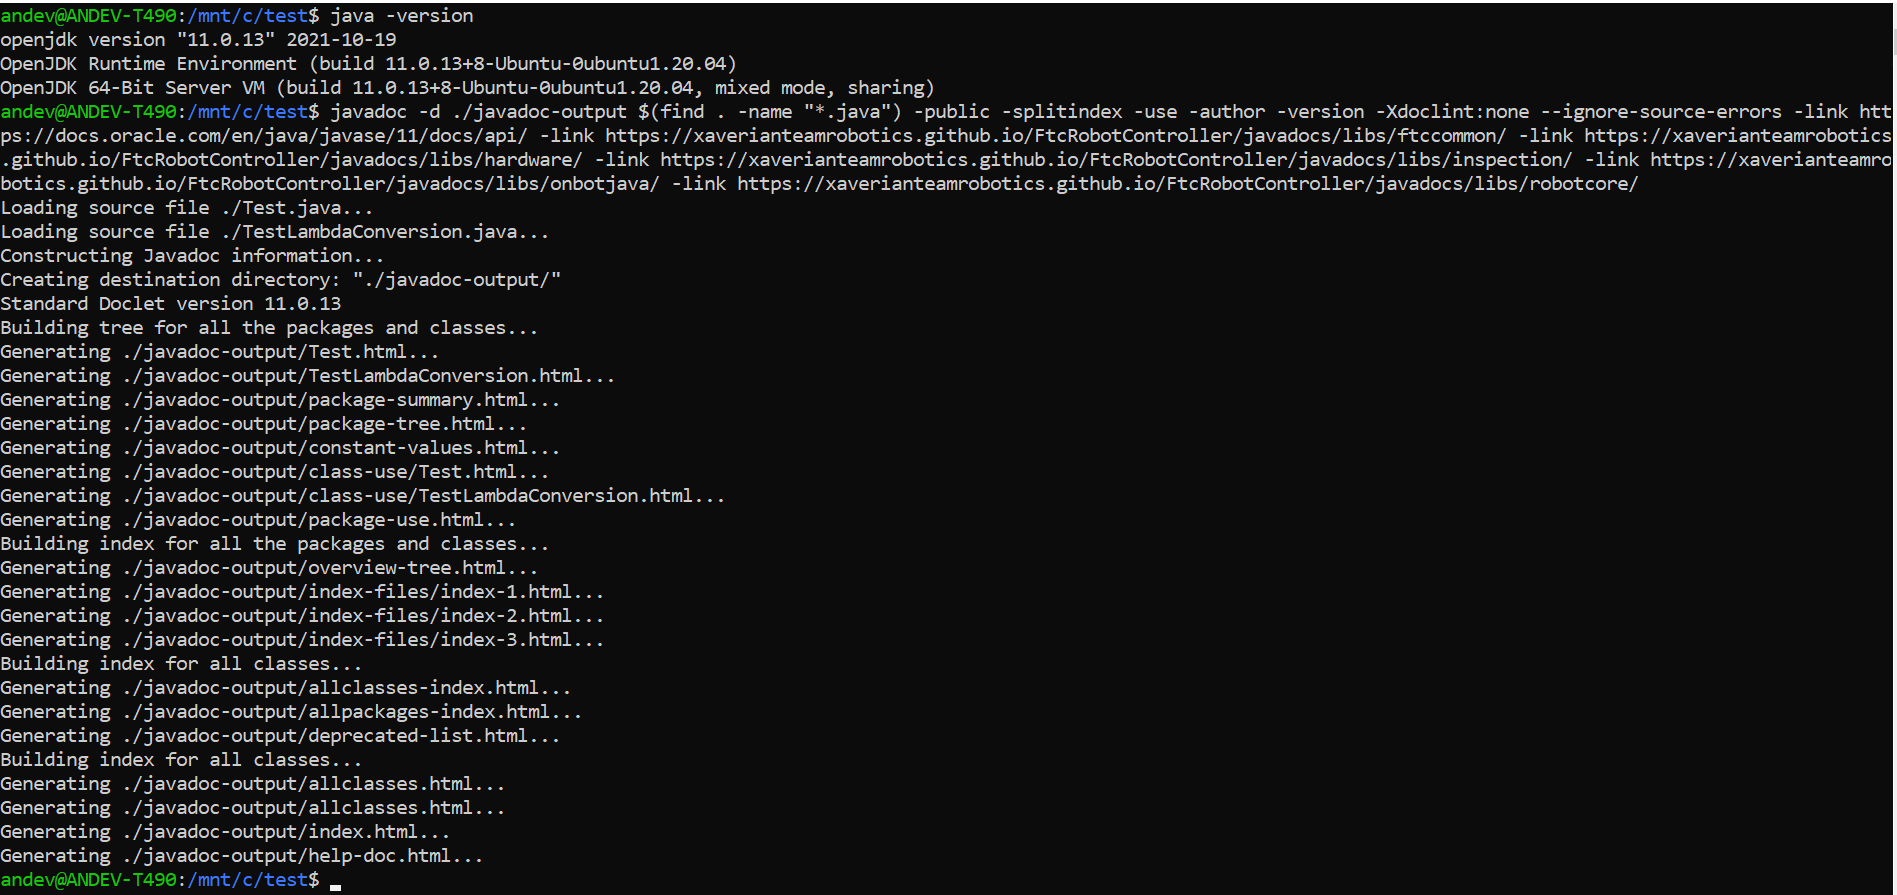1897x895 pixels.
Task: Click the libs/inspection javadocs URL
Action: tap(1115, 160)
